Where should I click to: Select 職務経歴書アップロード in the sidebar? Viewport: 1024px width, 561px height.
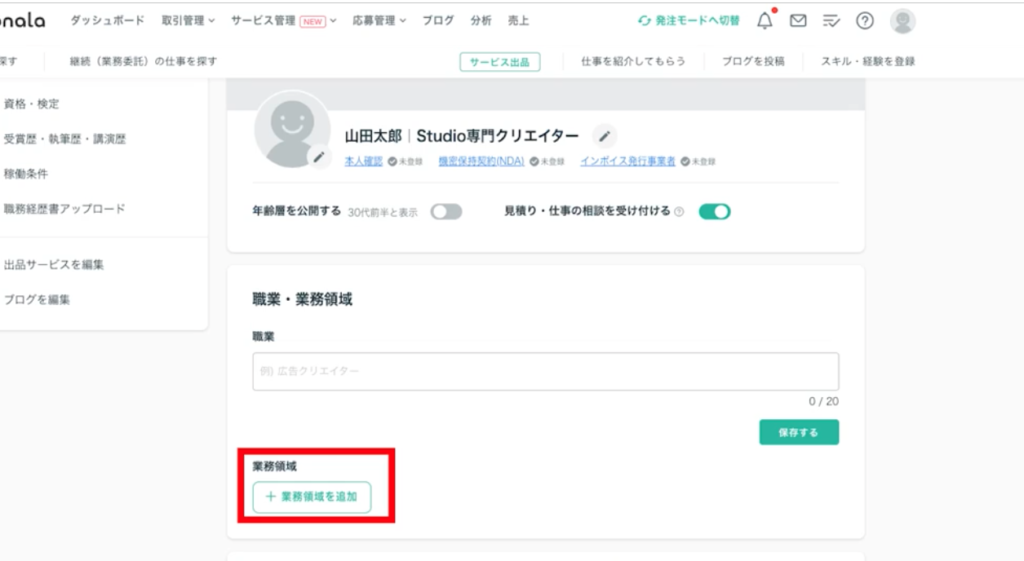64,209
